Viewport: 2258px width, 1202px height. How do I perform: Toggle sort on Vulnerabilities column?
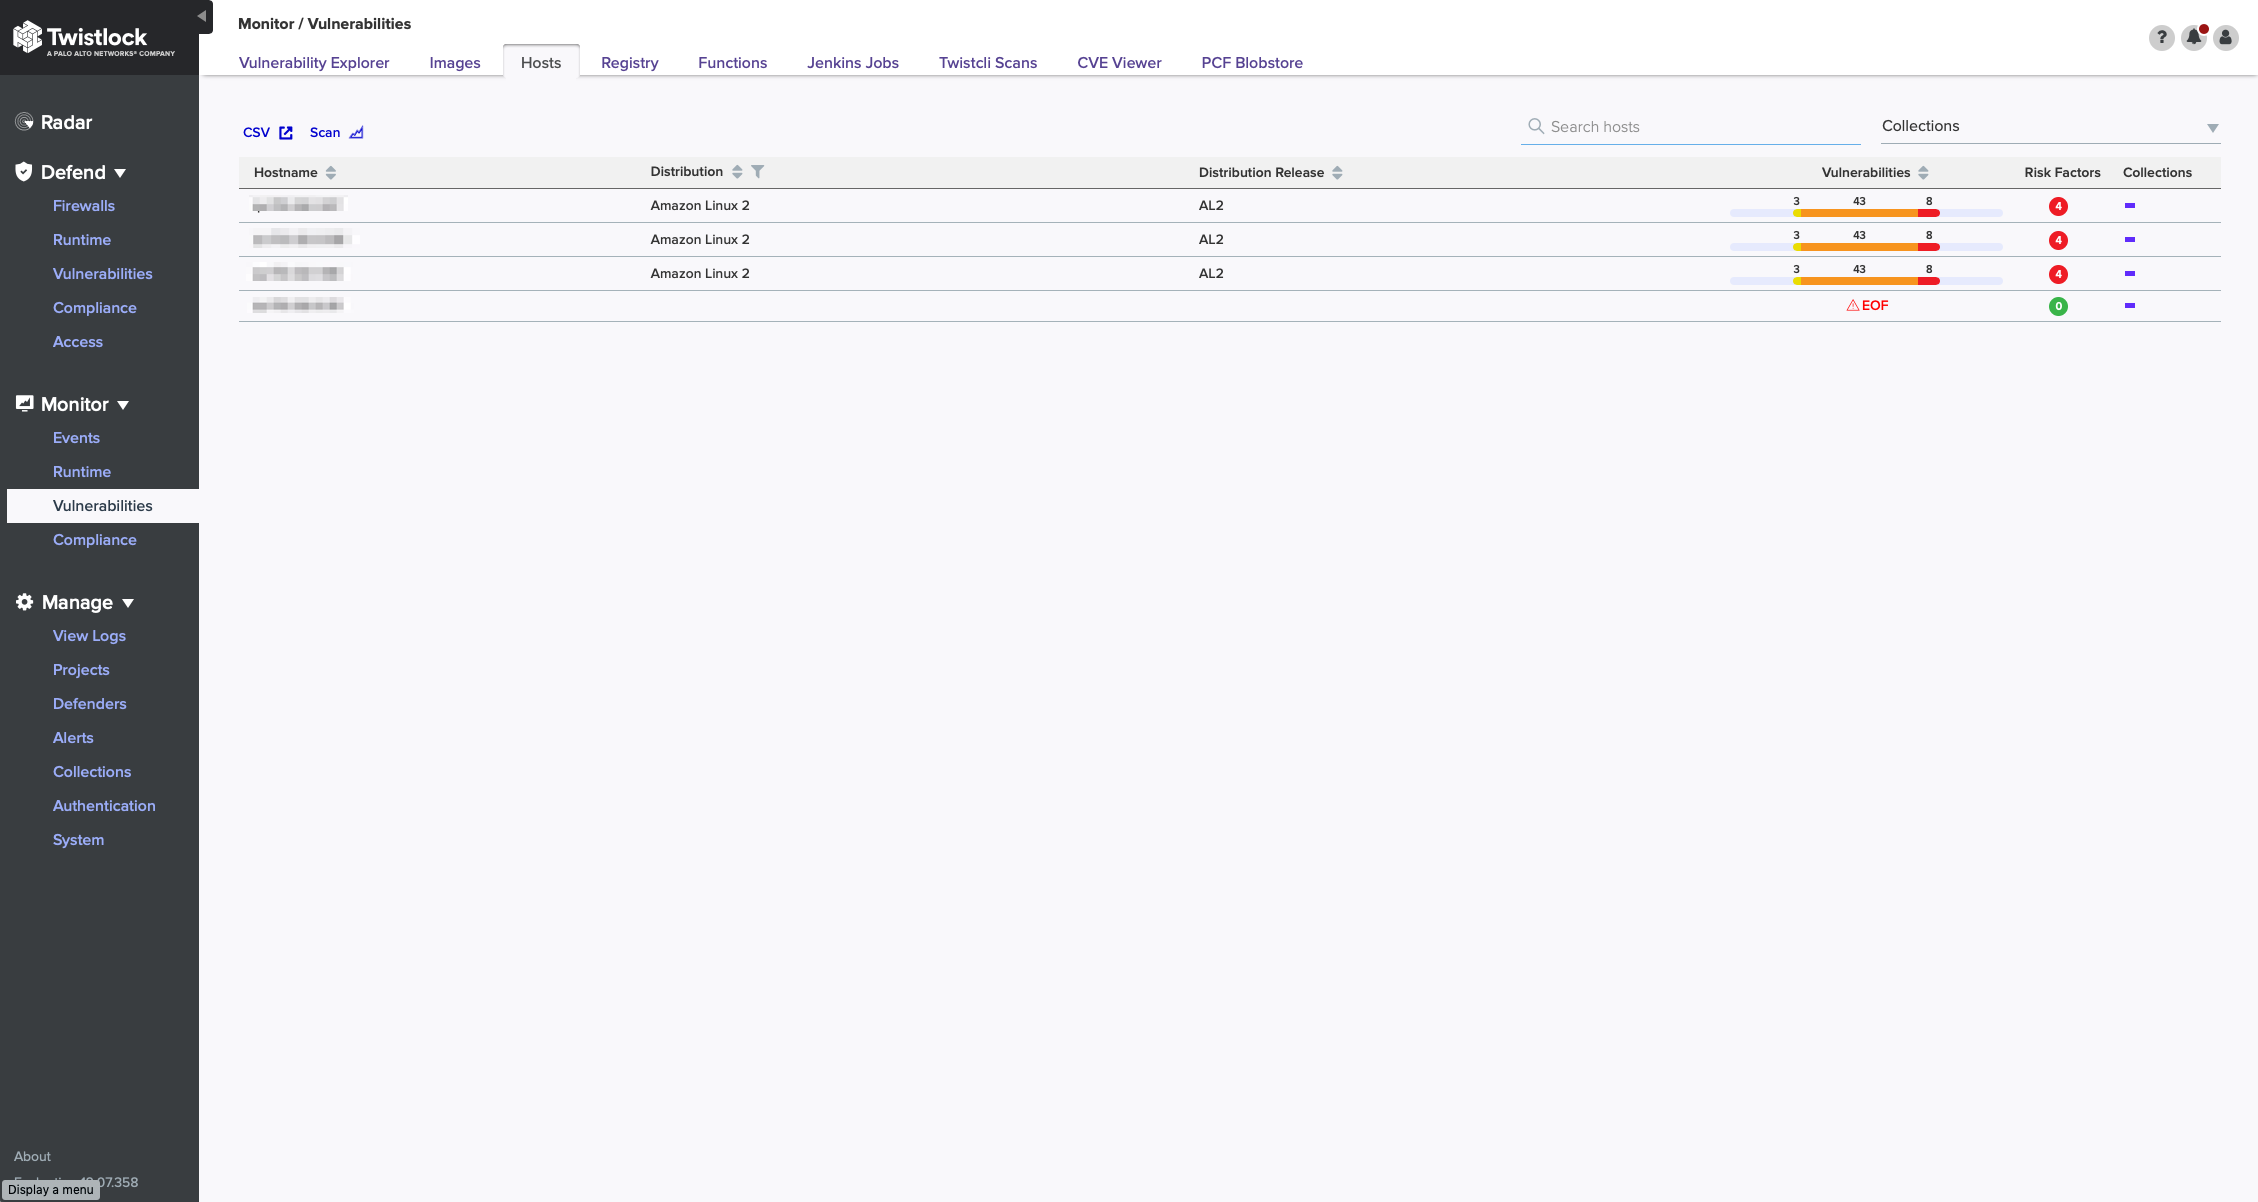coord(1923,173)
